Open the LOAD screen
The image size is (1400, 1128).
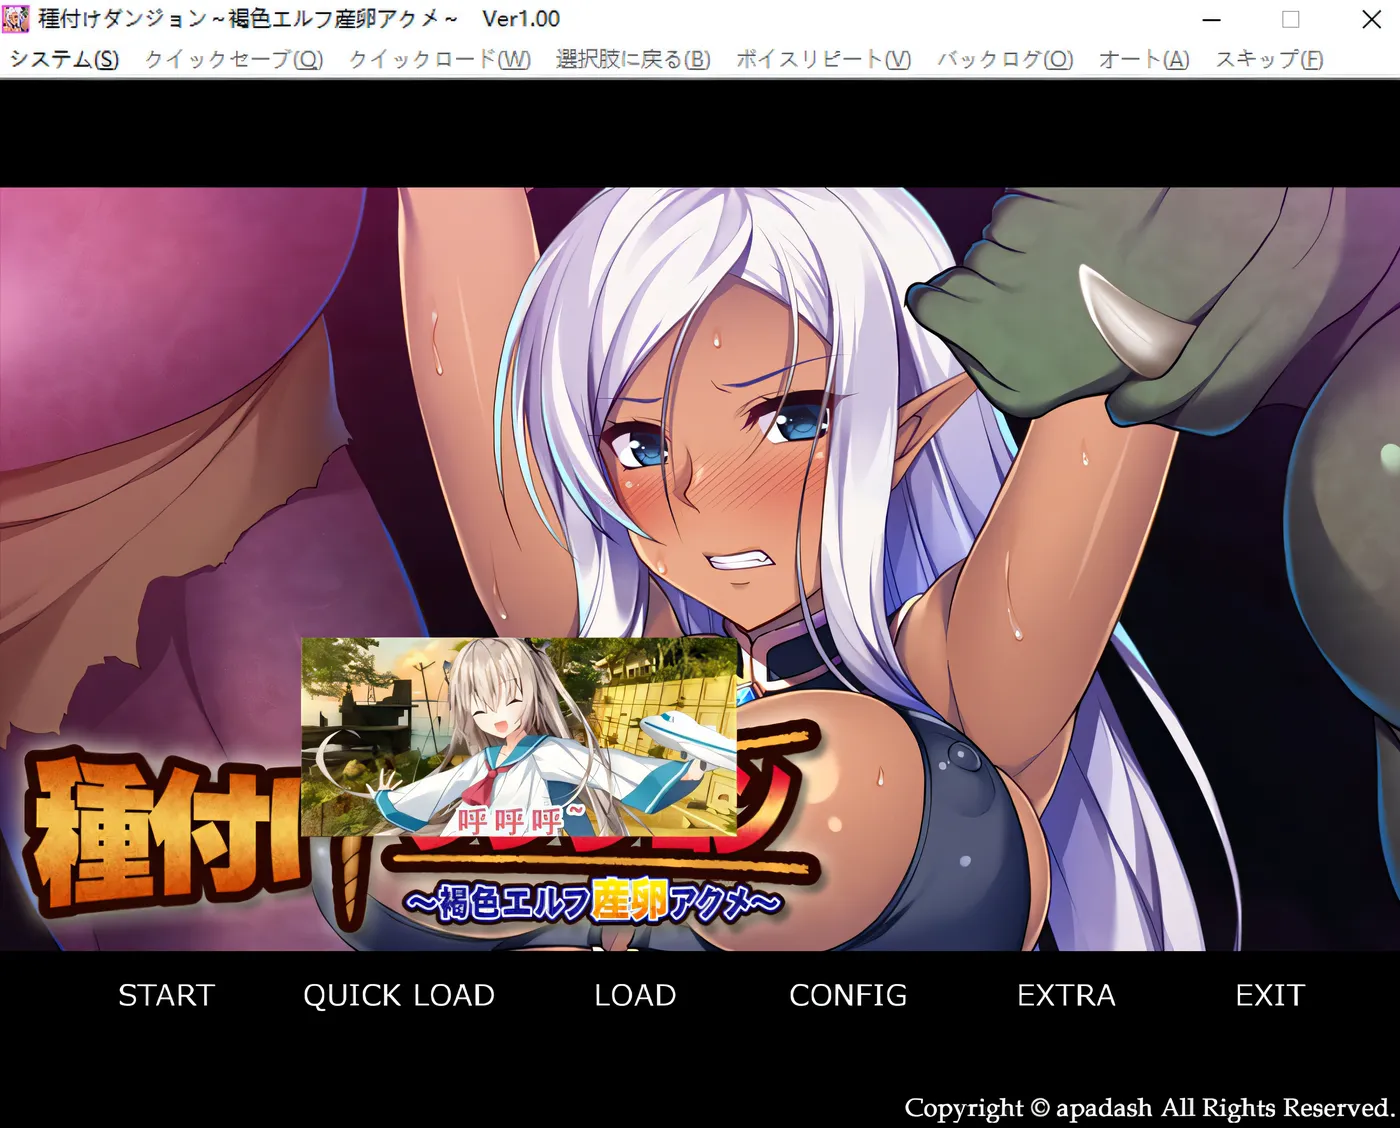(x=634, y=995)
